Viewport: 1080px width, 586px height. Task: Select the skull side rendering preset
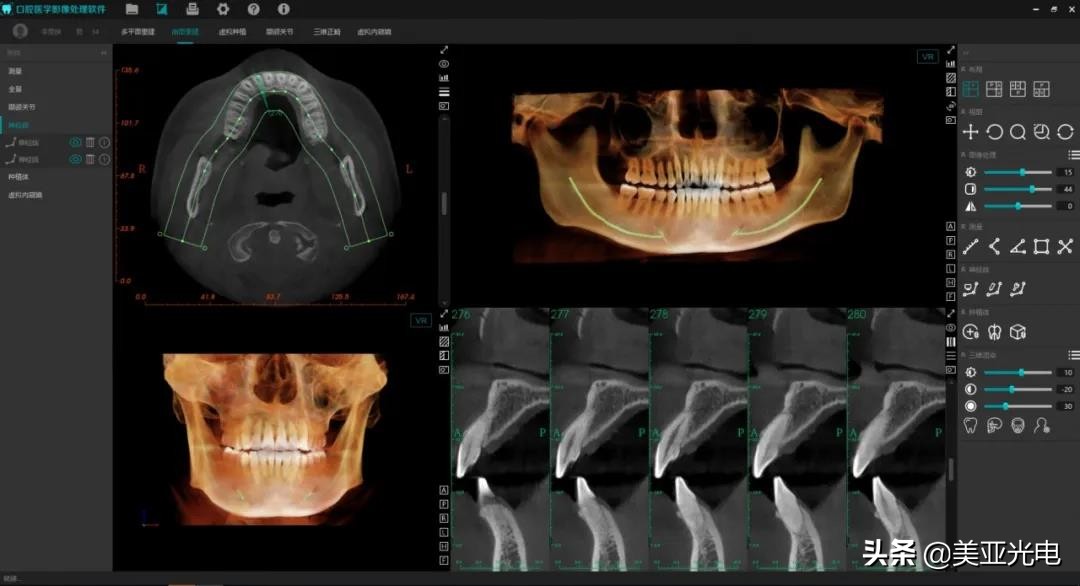(x=994, y=426)
